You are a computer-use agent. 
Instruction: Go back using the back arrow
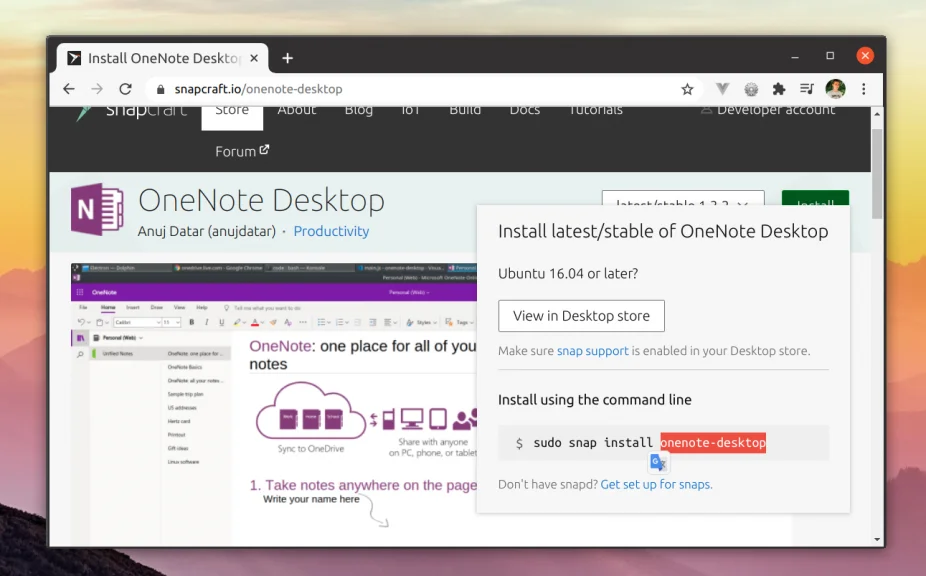pos(68,89)
